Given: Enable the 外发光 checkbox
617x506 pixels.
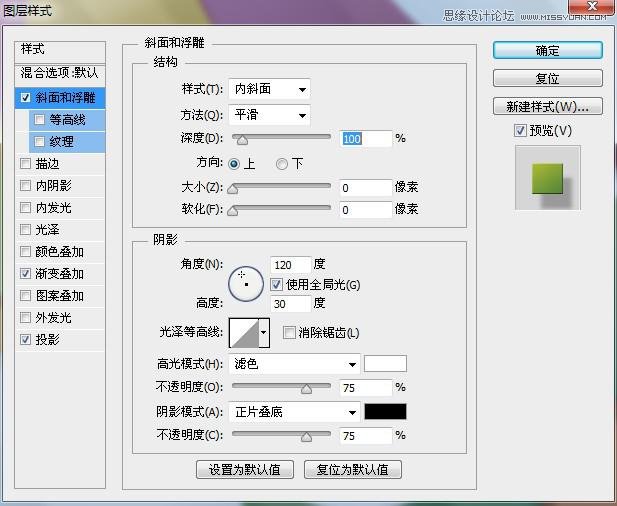Looking at the screenshot, I should (26, 318).
